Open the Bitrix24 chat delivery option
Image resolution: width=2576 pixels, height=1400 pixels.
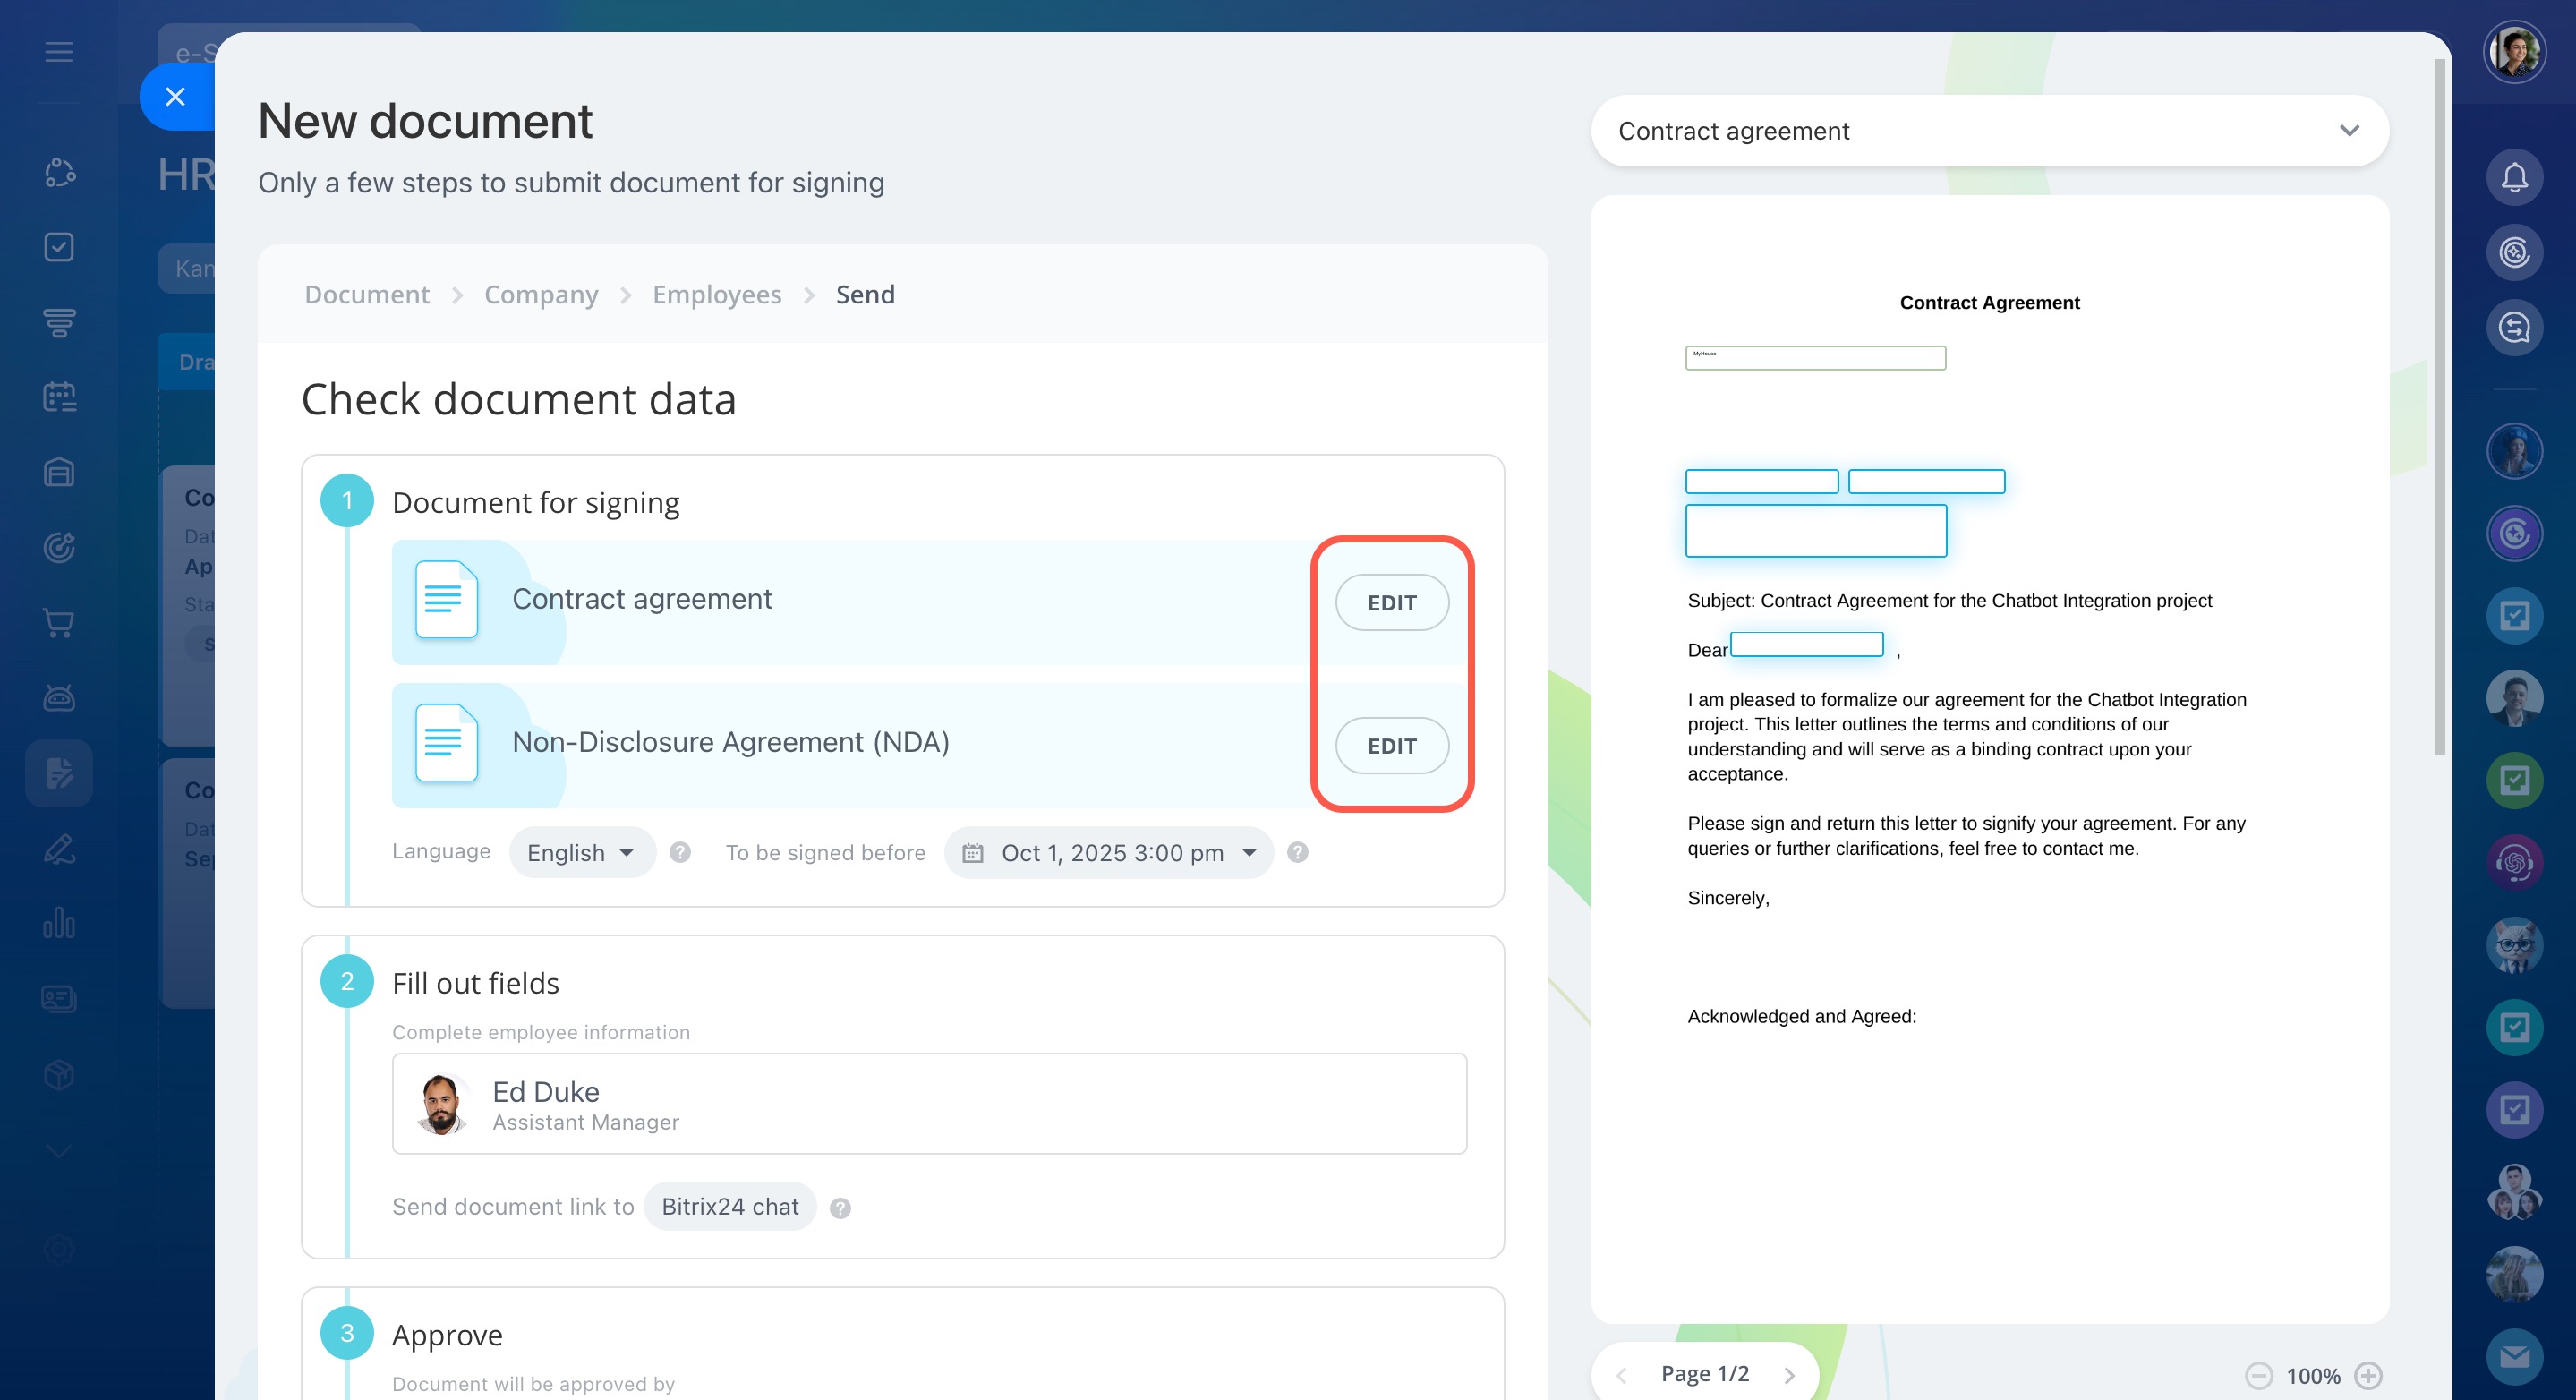tap(730, 1207)
